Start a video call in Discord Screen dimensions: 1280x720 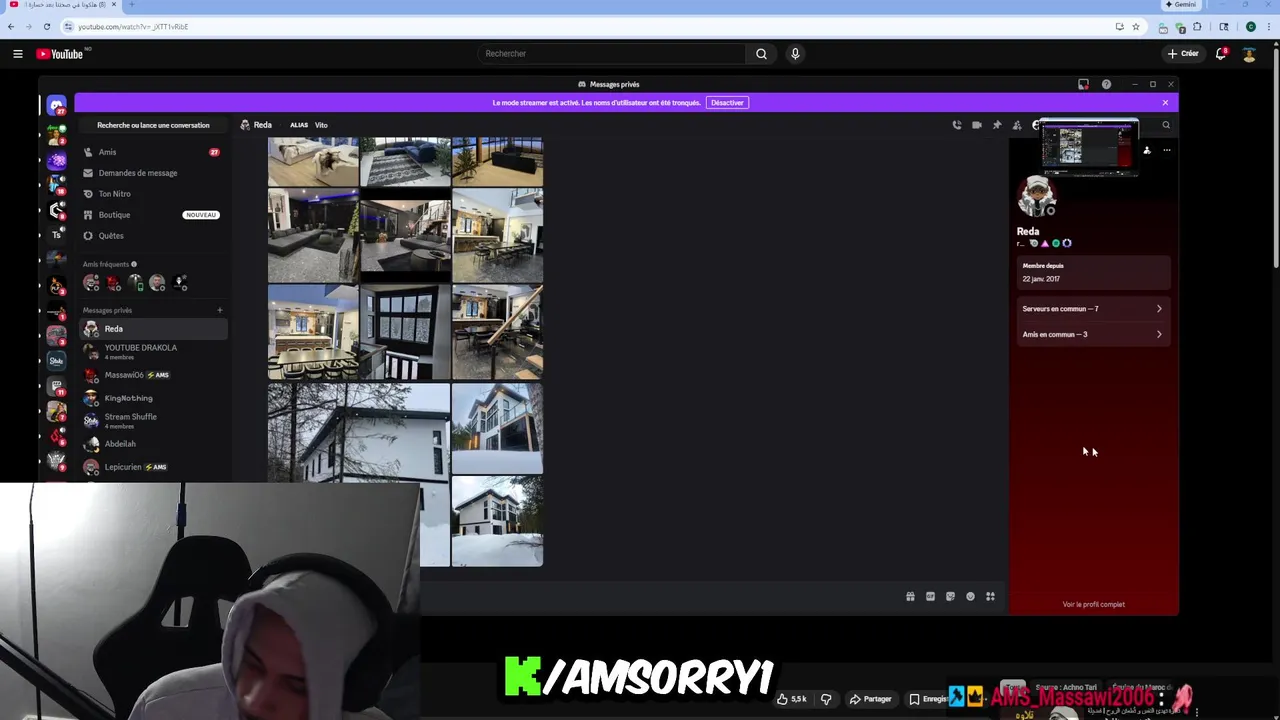tap(977, 125)
